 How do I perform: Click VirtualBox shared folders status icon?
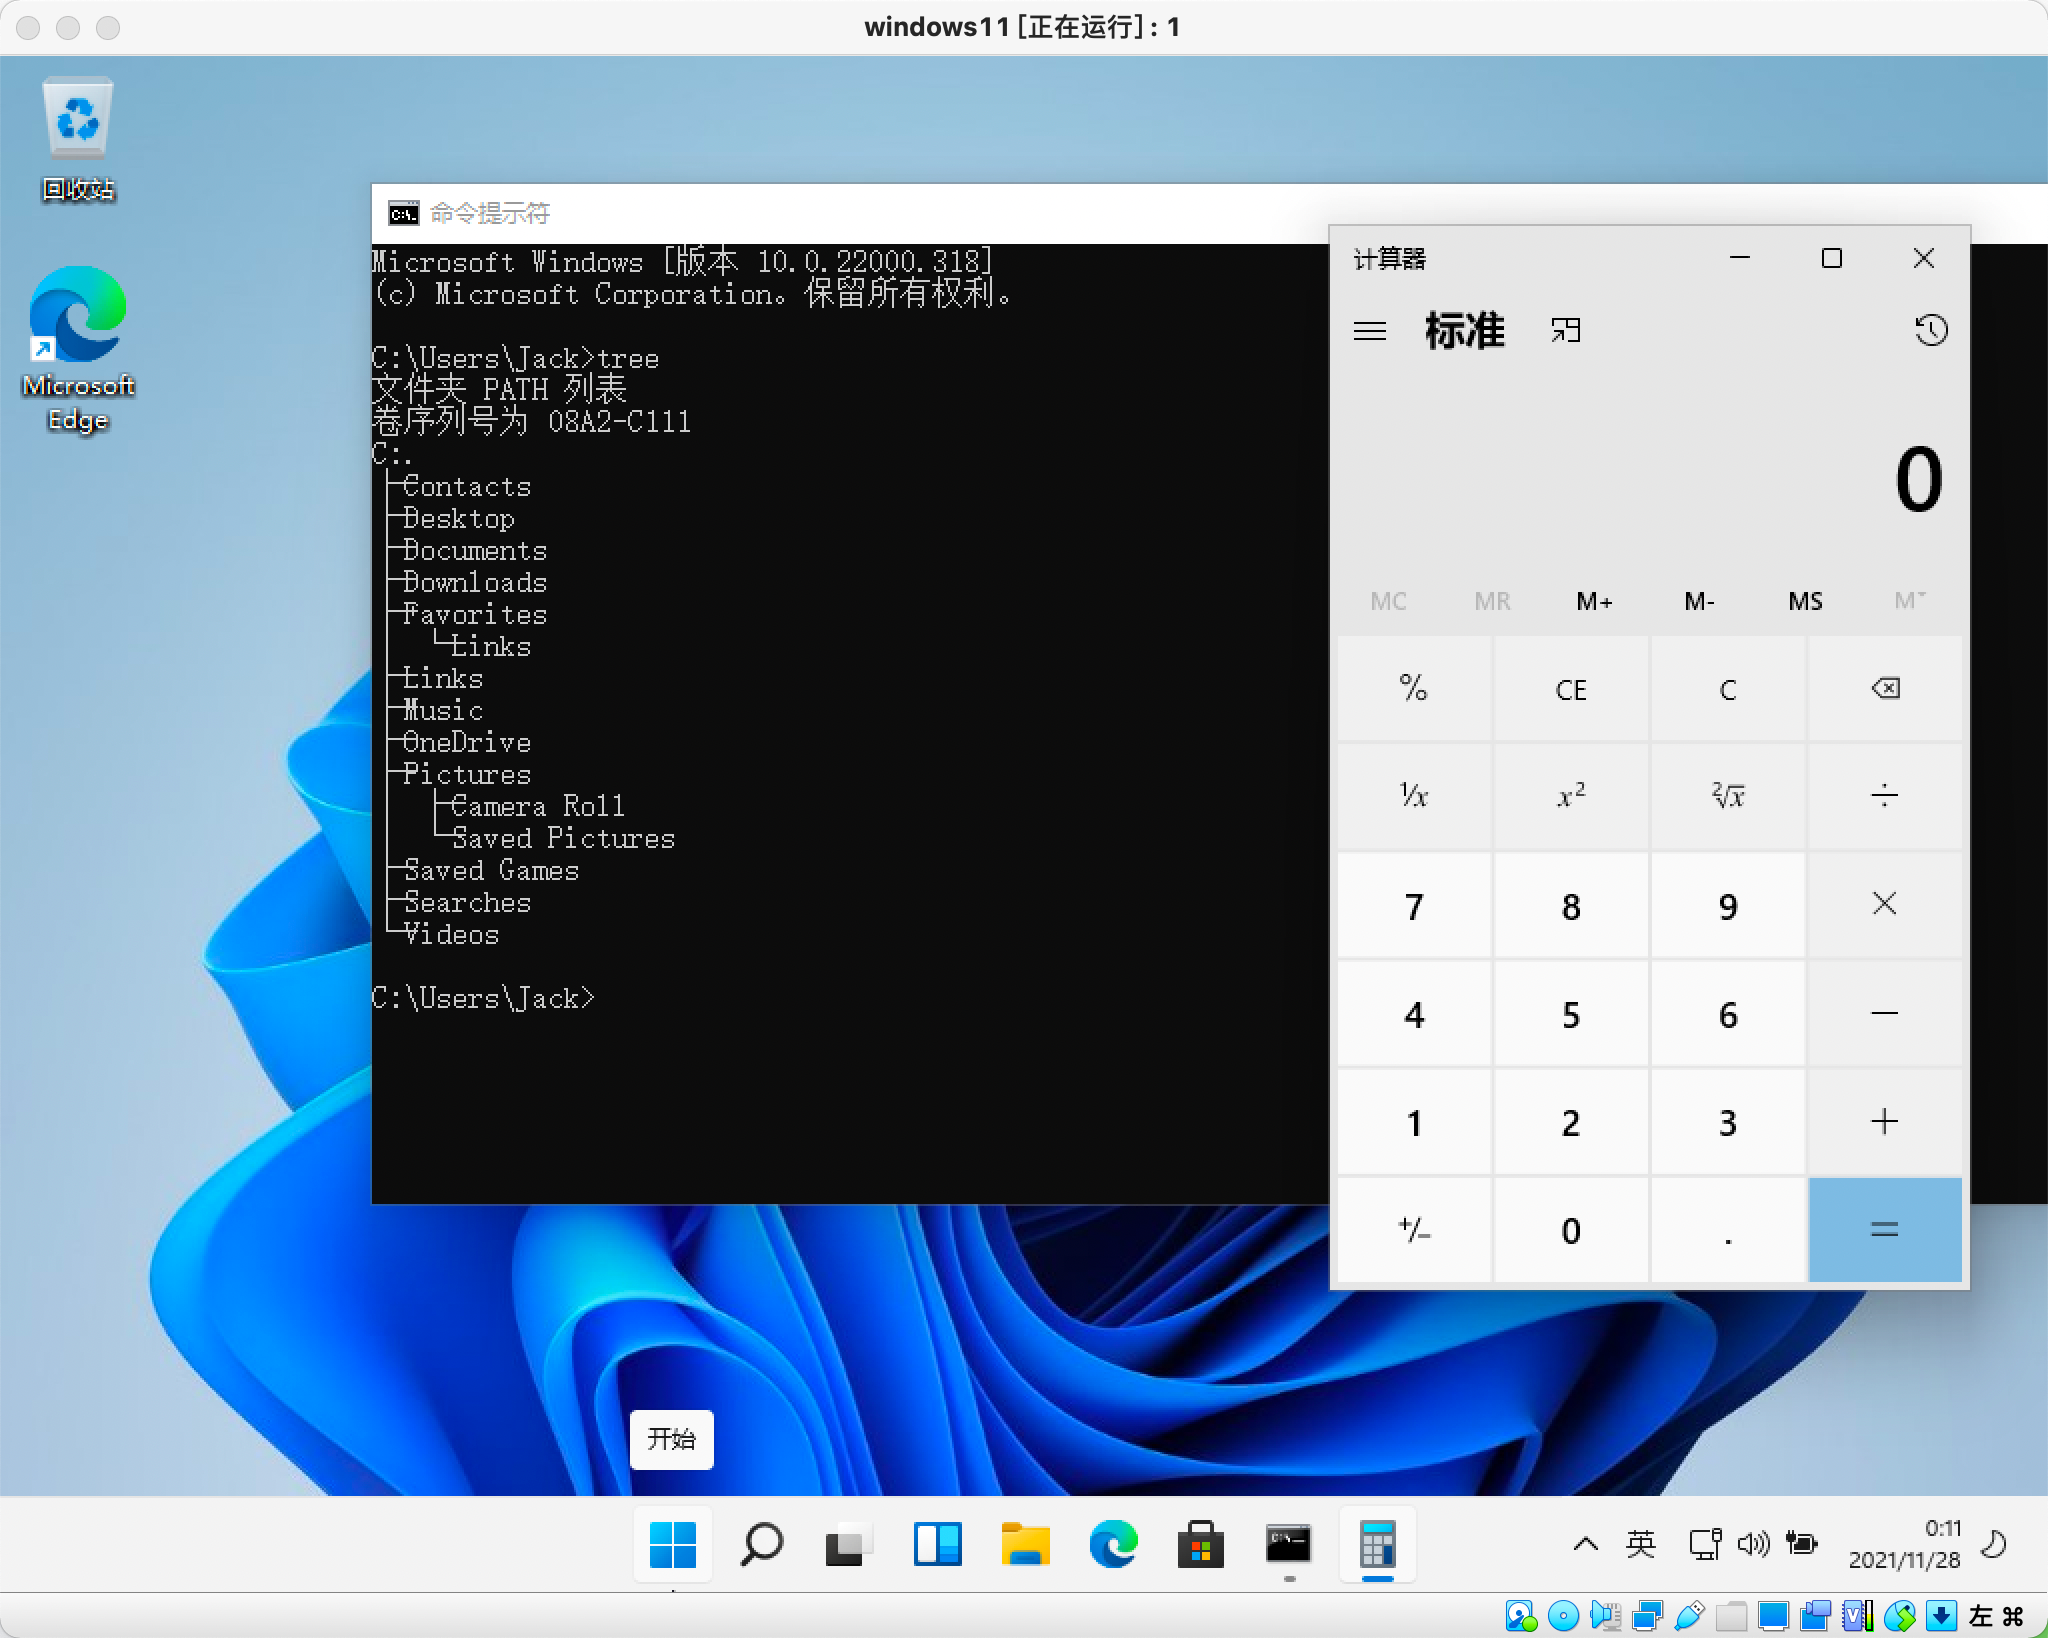tap(1731, 1616)
